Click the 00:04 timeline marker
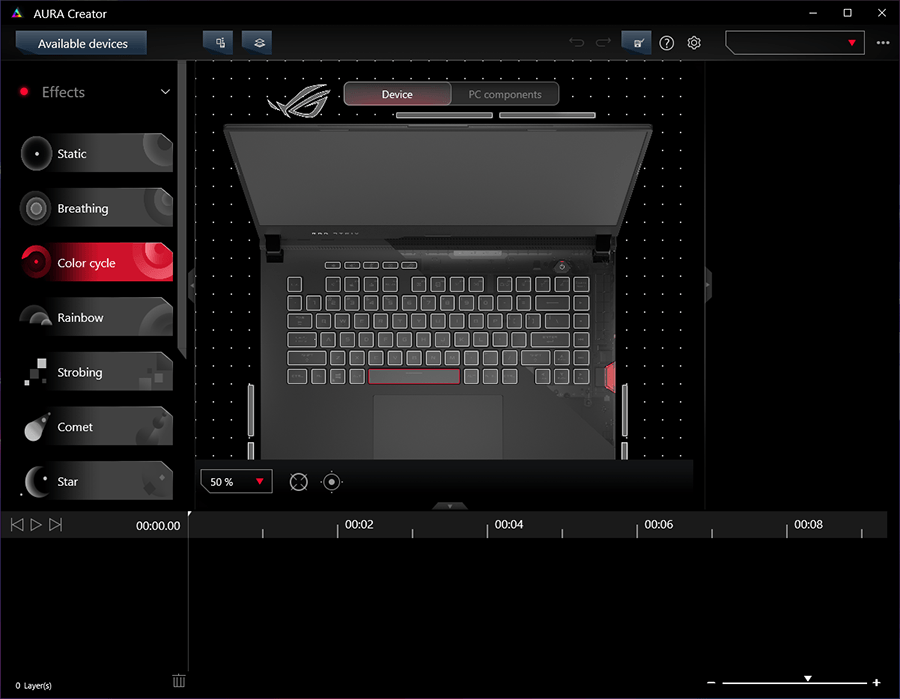Screen dimensions: 900x699 pos(509,525)
